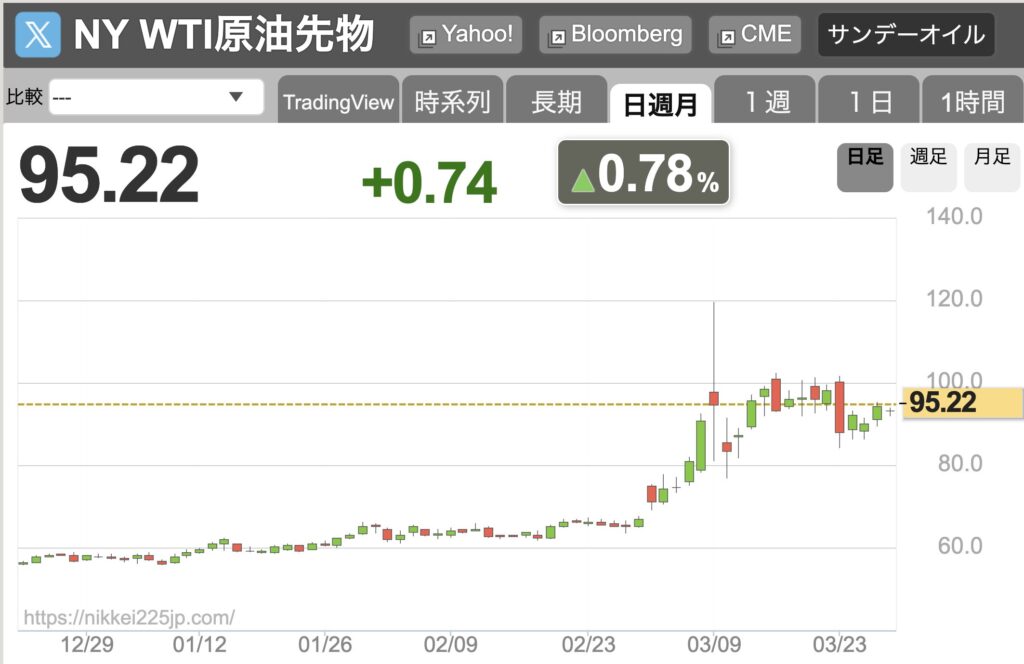Click the tall 03/09 spike candlestick
Viewport: 1024px width, 664px height.
pyautogui.click(x=714, y=398)
